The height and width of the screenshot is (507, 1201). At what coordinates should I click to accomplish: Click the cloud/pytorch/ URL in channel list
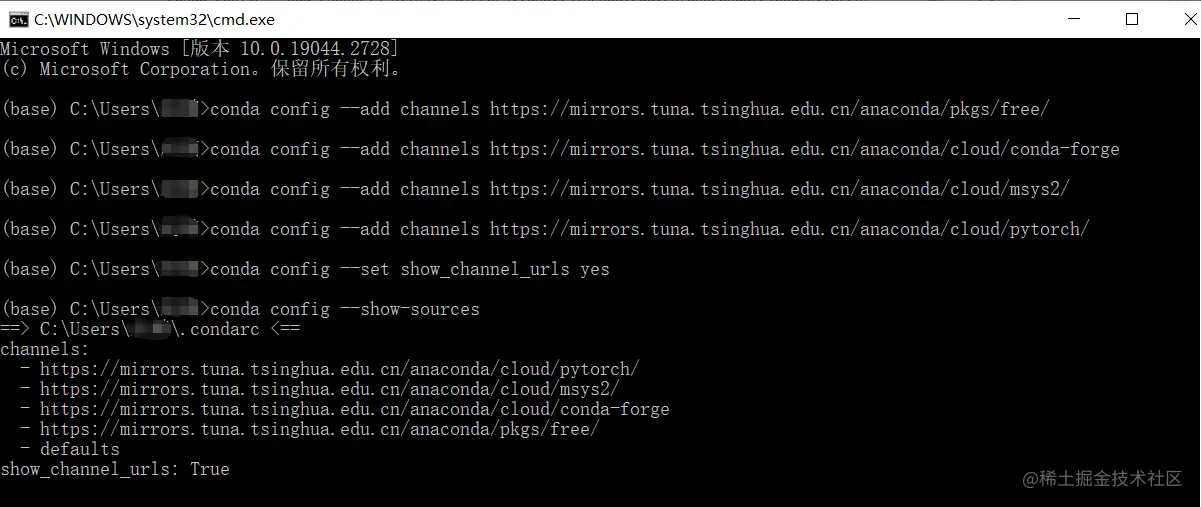tap(340, 369)
